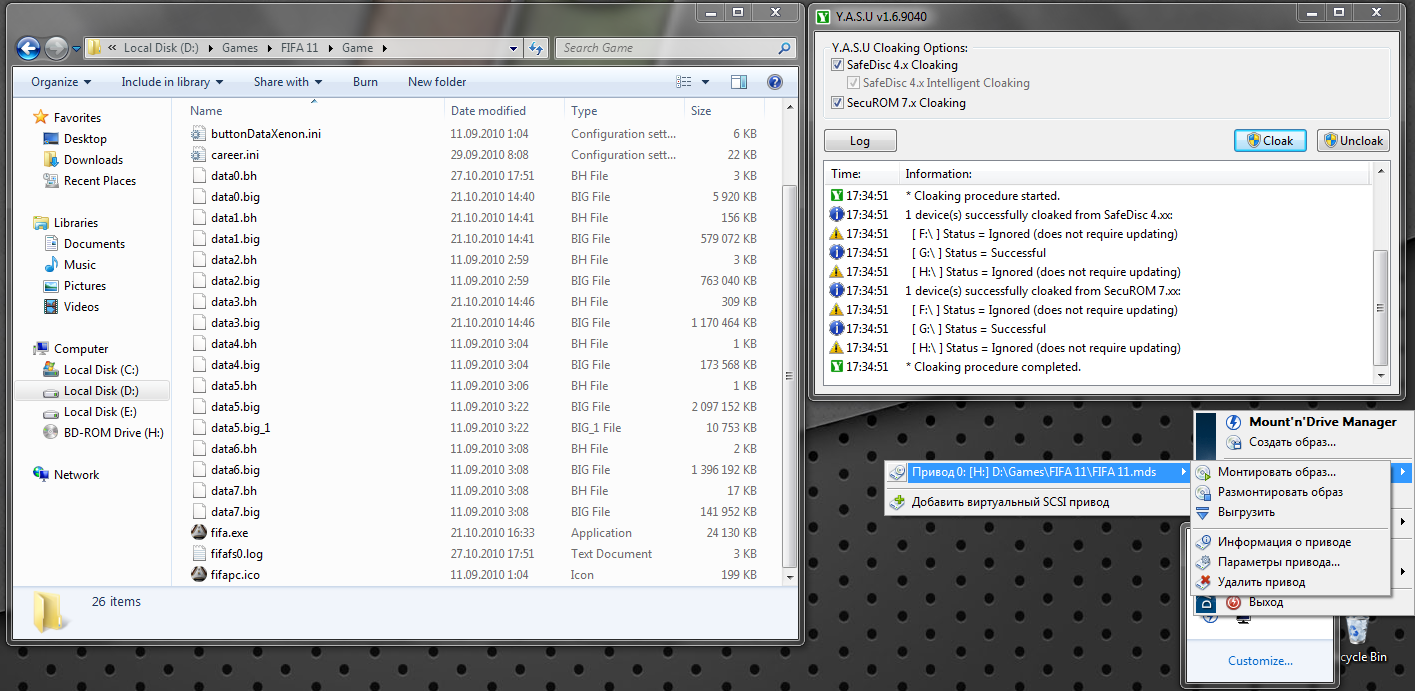Click the Burn toolbar button

(365, 82)
